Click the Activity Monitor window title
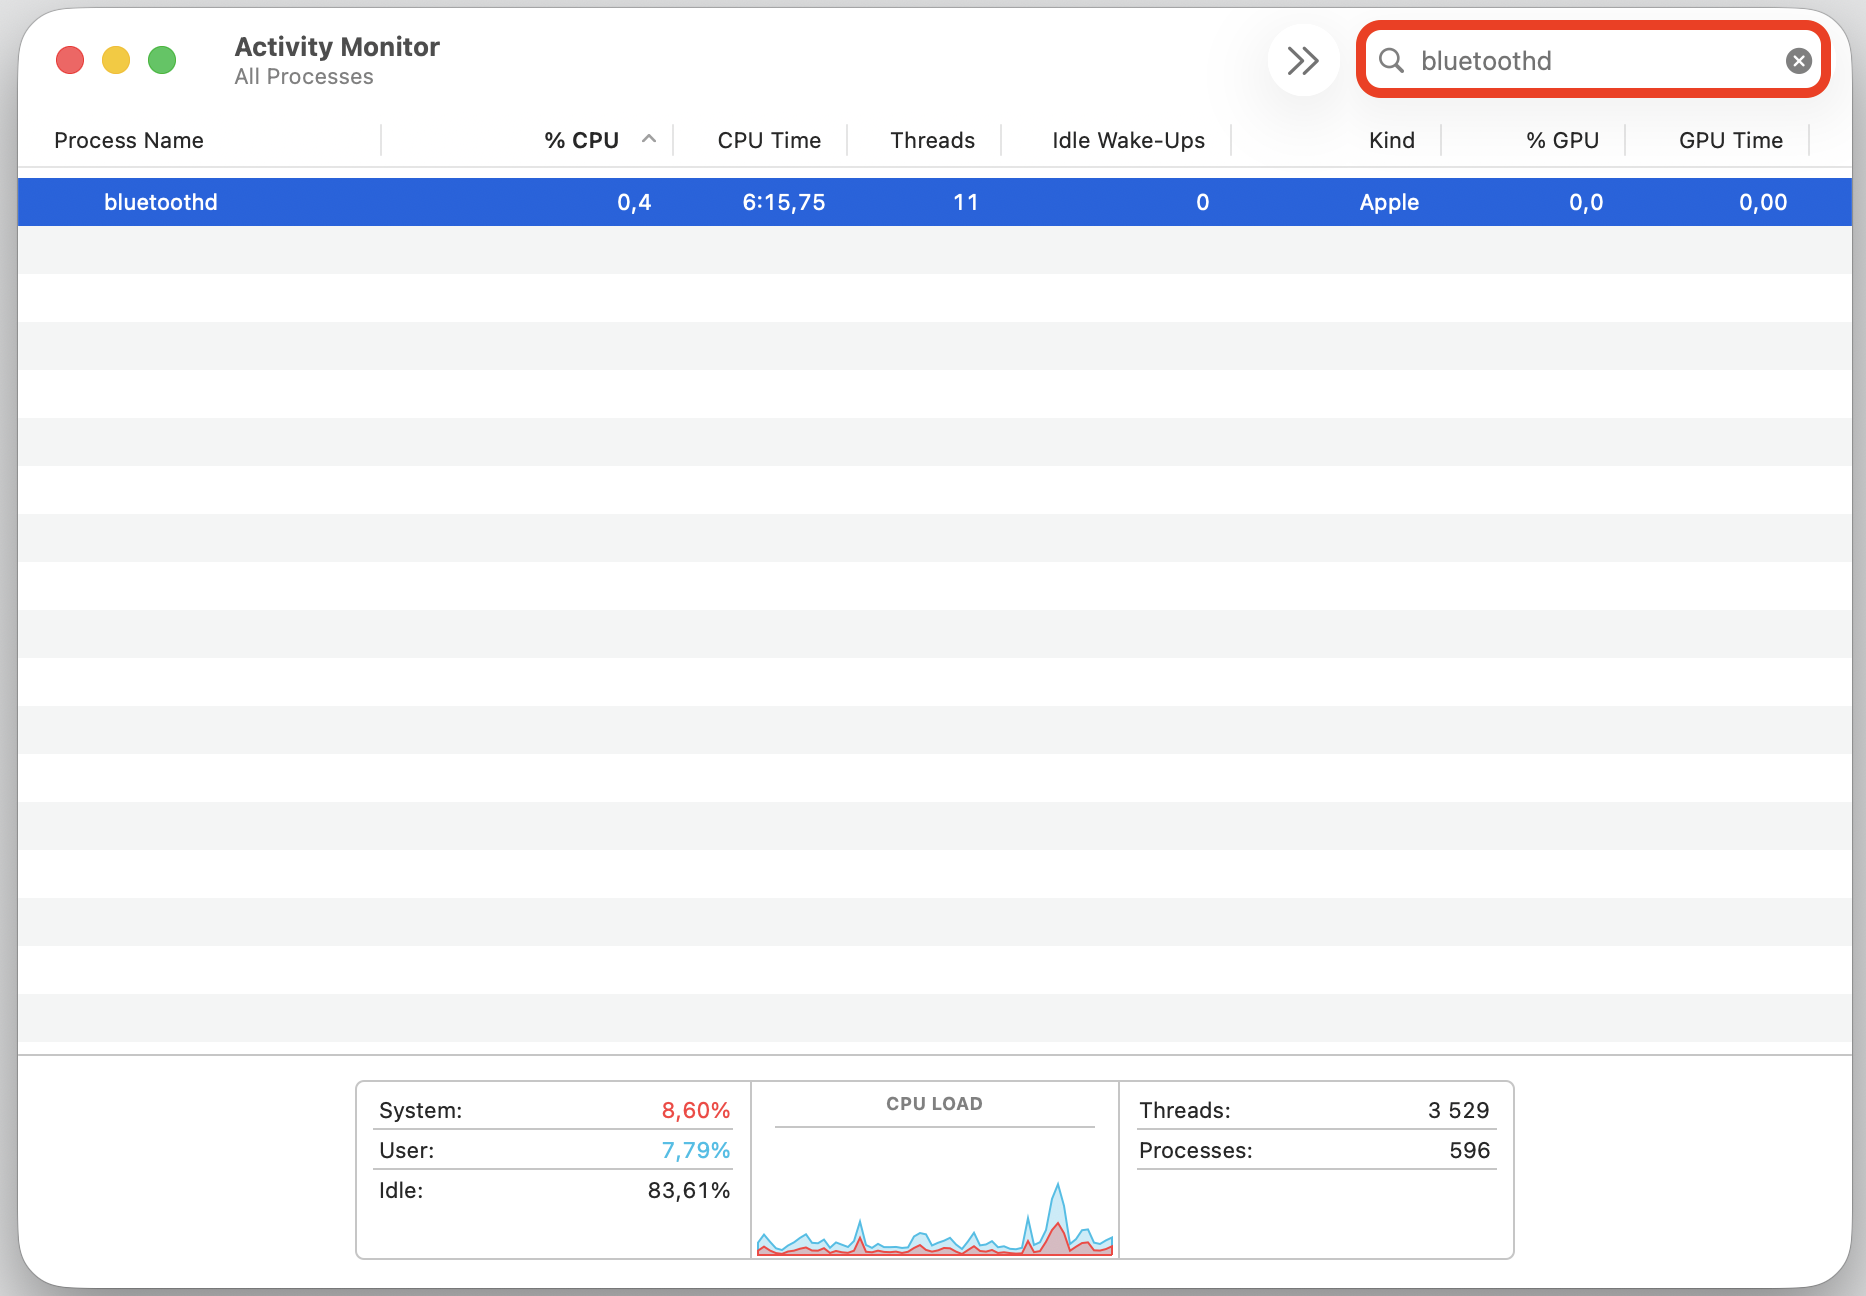 click(337, 47)
